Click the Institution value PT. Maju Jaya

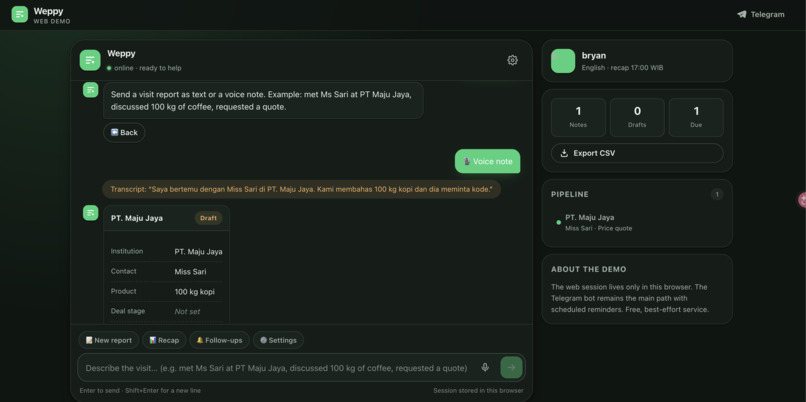[198, 252]
